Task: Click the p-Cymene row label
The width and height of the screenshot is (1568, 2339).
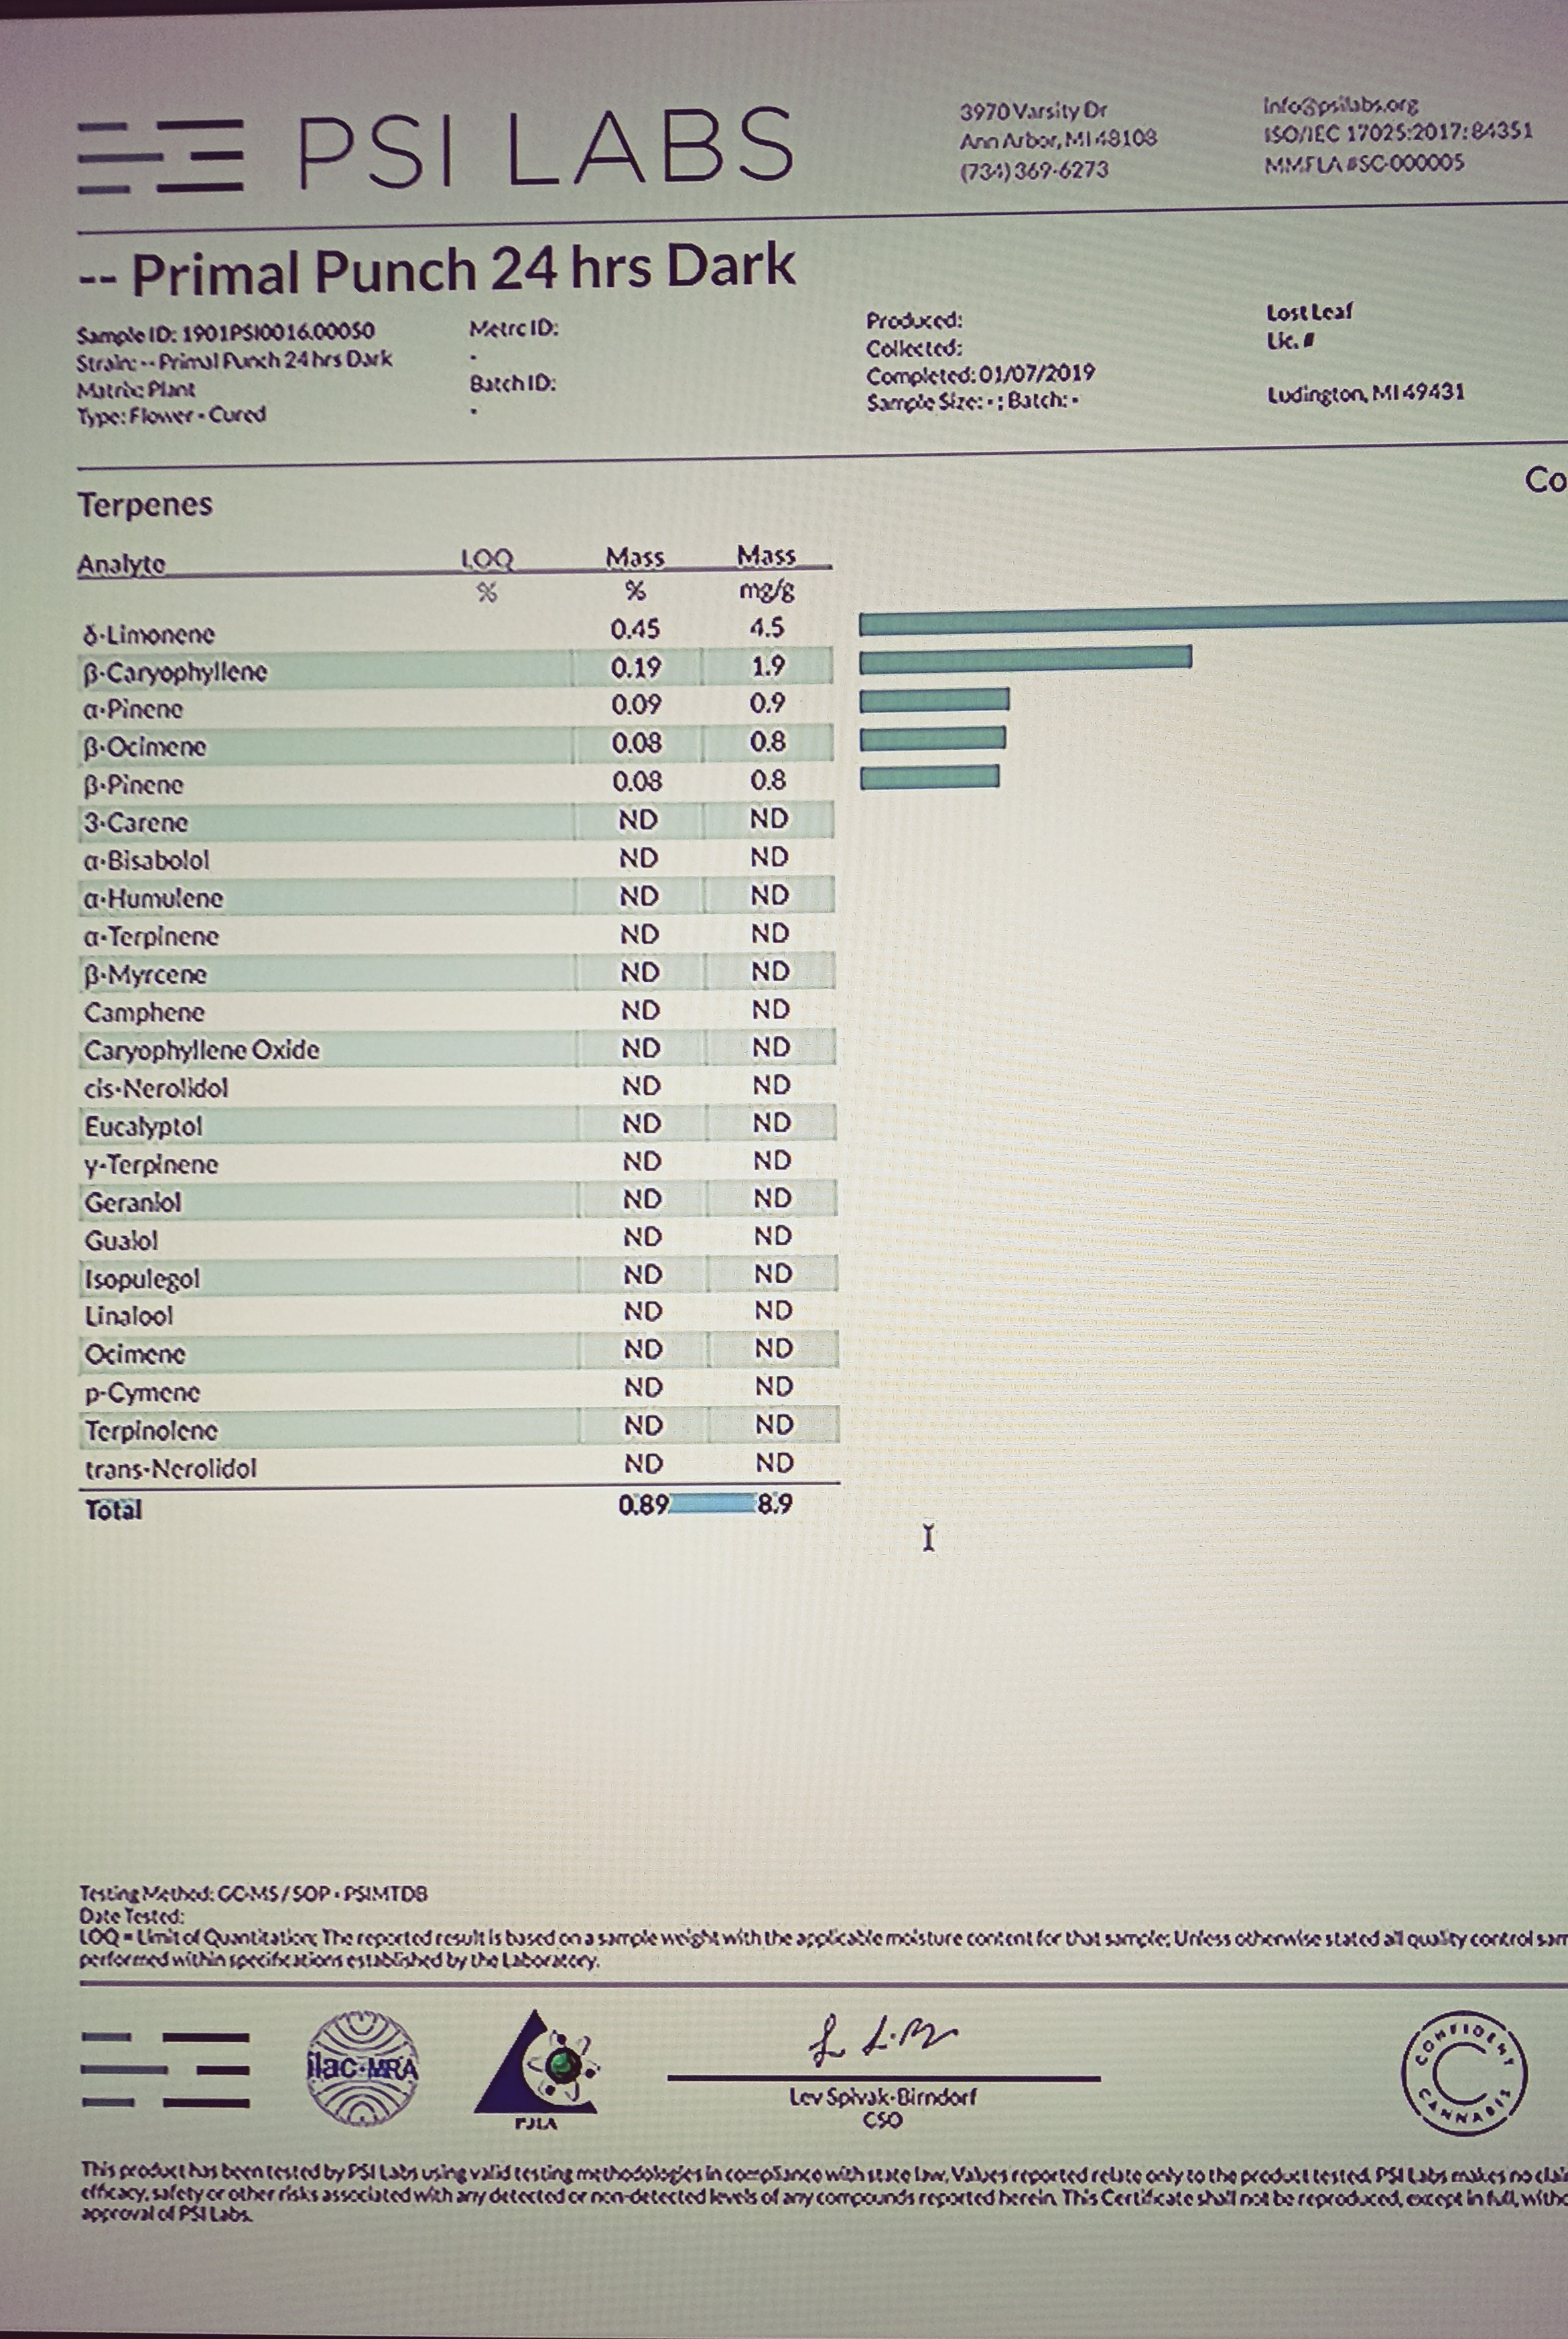Action: coord(142,1393)
